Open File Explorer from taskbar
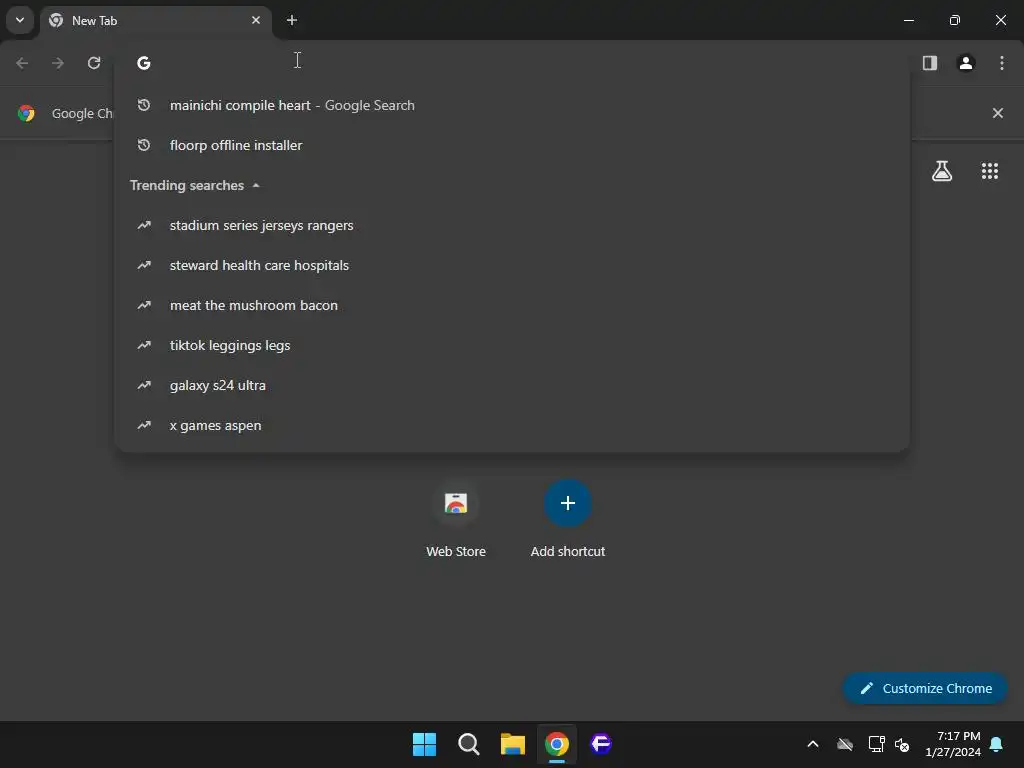 [x=513, y=744]
